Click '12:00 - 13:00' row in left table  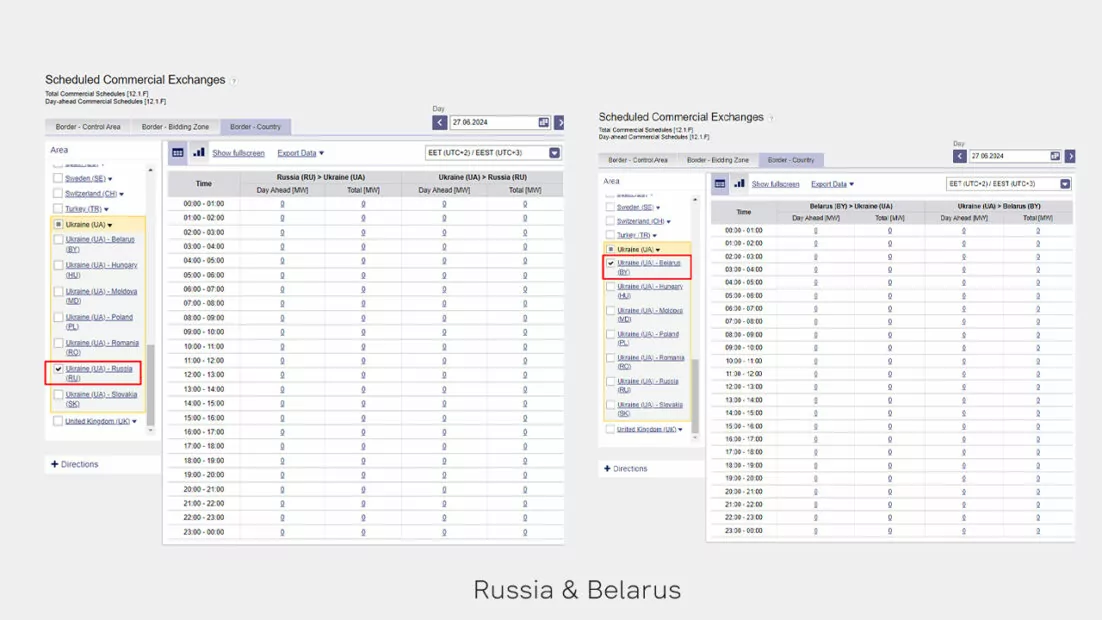[365, 375]
